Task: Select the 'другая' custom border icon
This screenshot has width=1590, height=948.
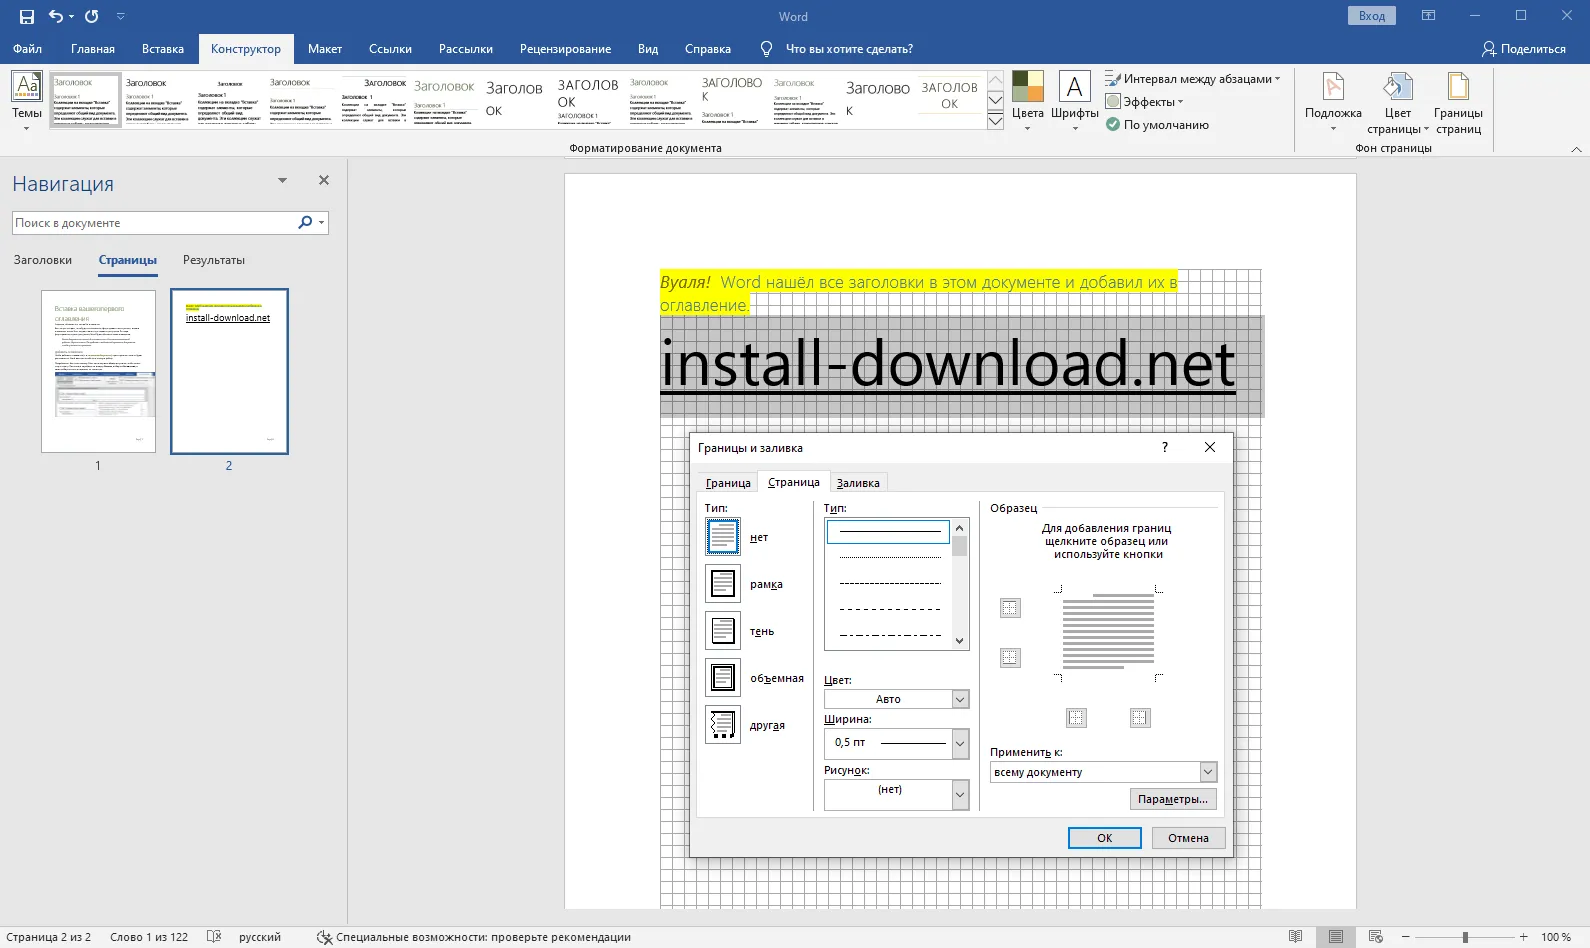Action: tap(723, 725)
